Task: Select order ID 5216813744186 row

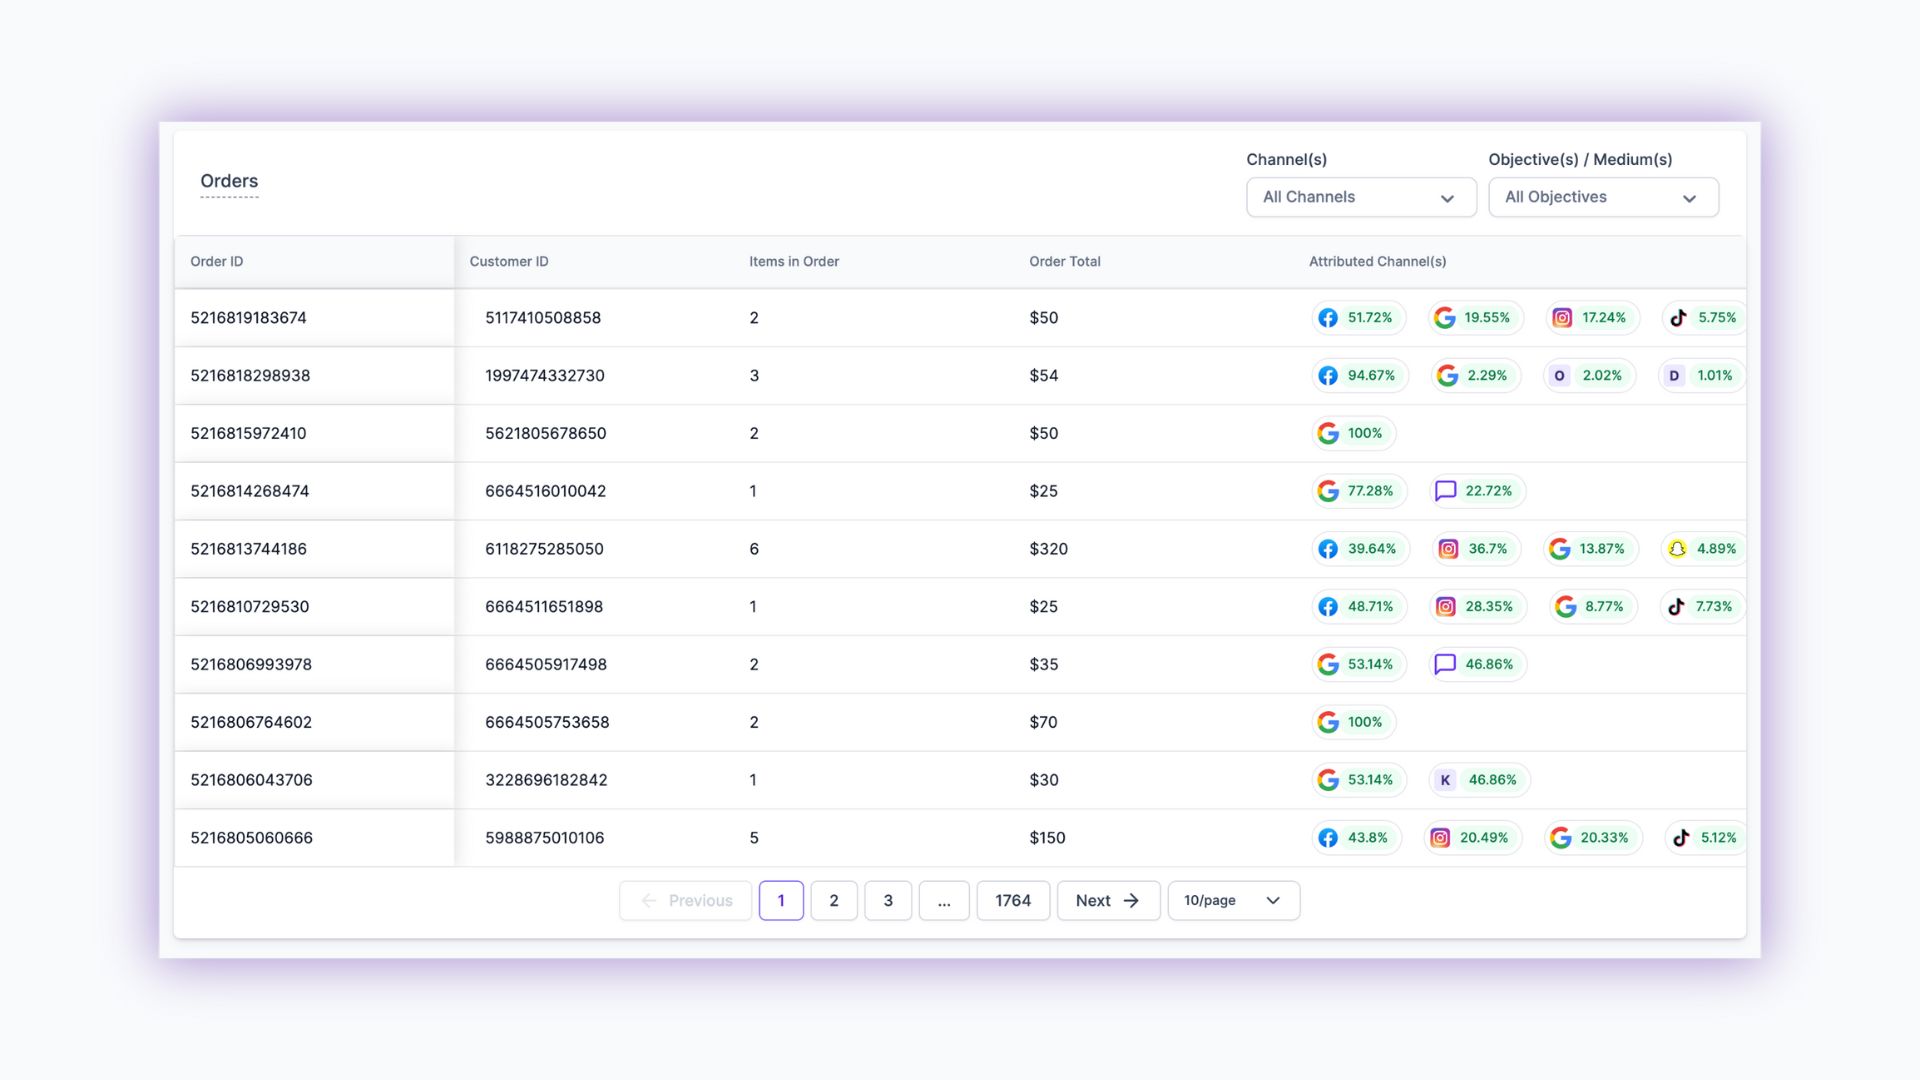Action: tap(249, 549)
